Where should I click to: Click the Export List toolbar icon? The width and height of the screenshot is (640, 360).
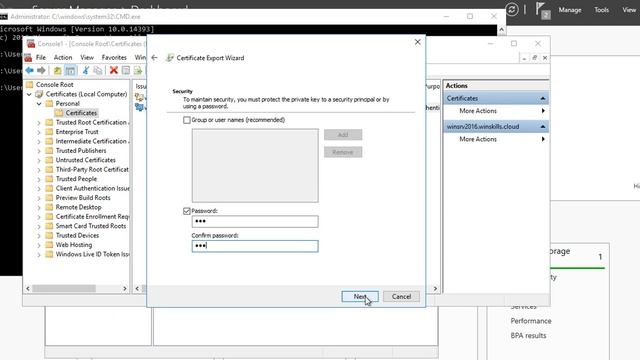[138, 71]
